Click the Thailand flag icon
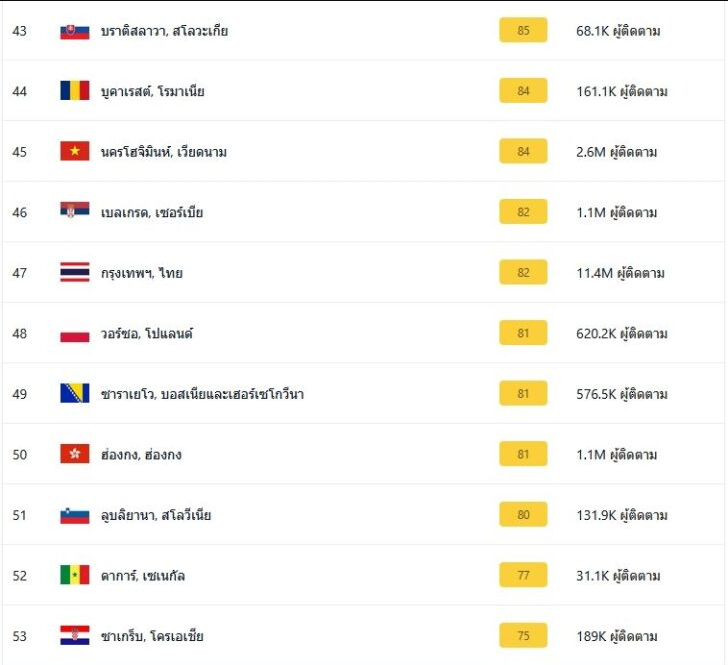Screen dimensions: 728x665 tap(75, 273)
